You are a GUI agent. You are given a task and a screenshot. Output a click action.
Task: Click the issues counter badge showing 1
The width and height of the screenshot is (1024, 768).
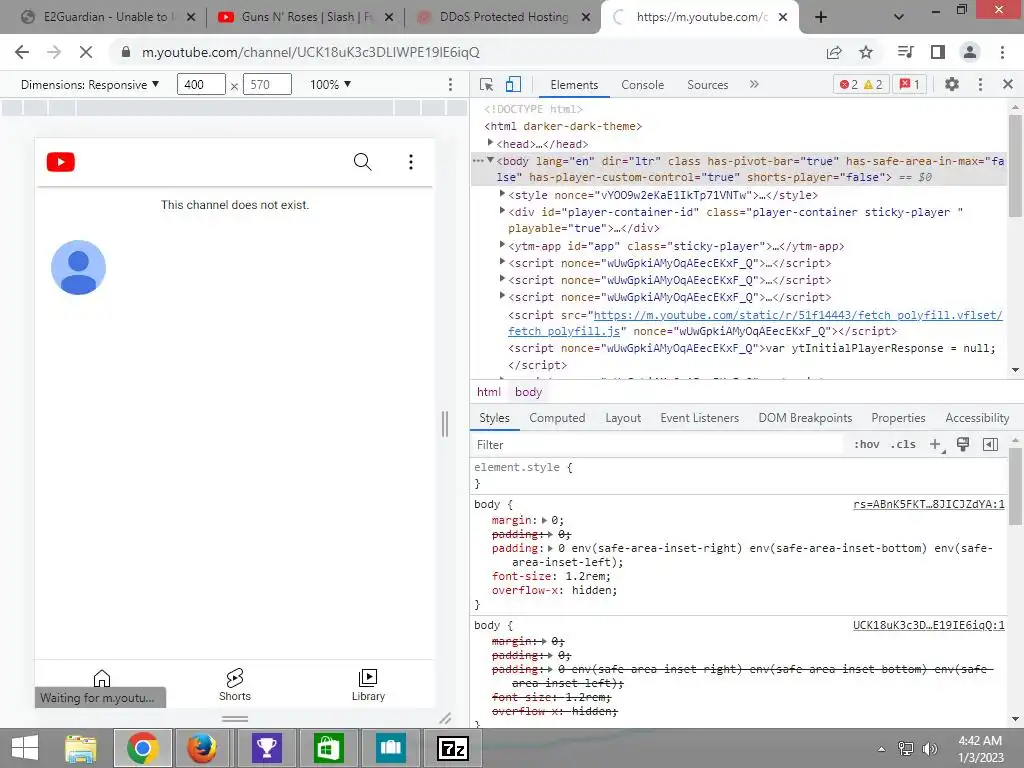(x=909, y=84)
